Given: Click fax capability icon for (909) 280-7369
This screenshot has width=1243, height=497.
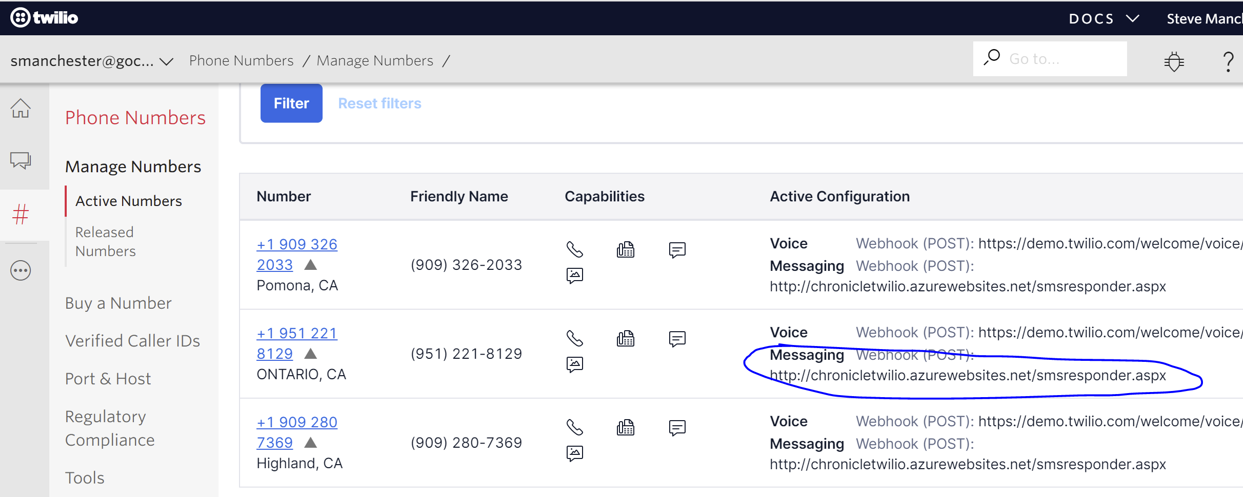Looking at the screenshot, I should [x=626, y=427].
